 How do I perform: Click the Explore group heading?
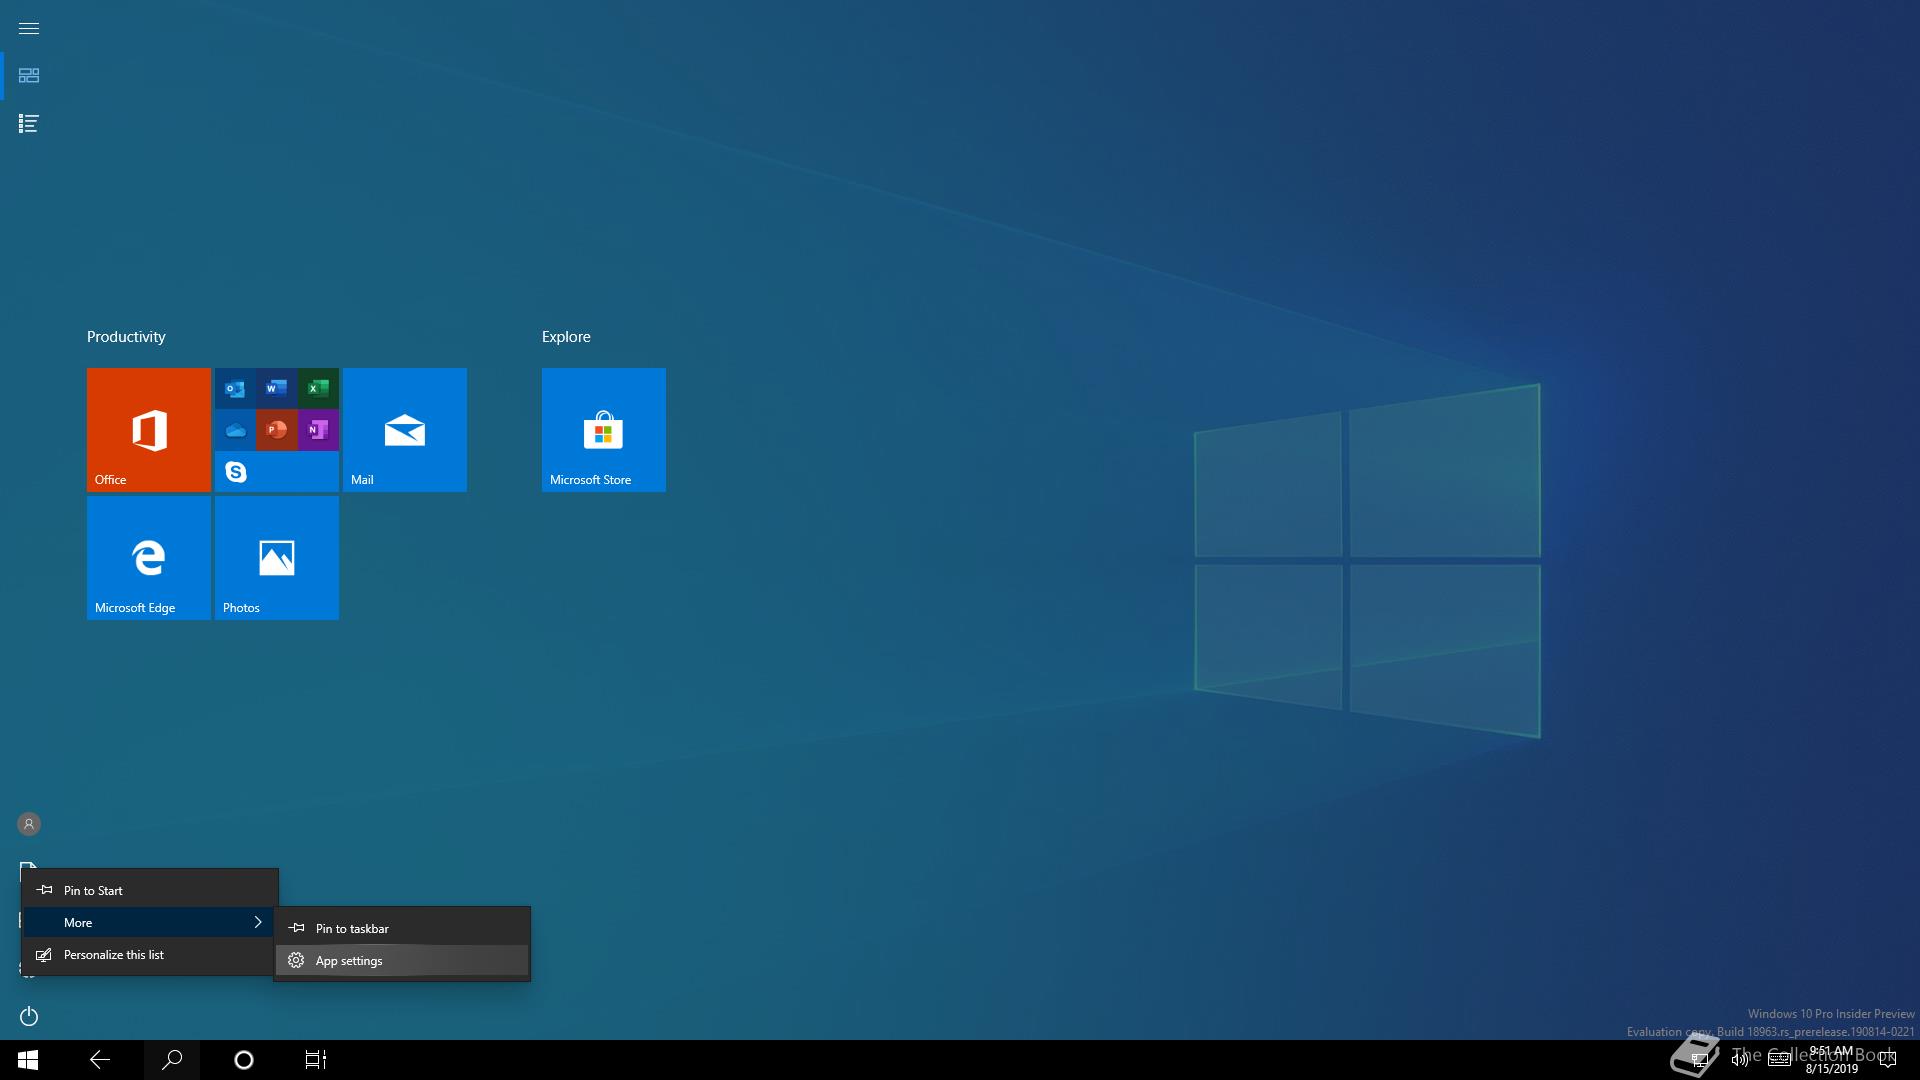[566, 337]
